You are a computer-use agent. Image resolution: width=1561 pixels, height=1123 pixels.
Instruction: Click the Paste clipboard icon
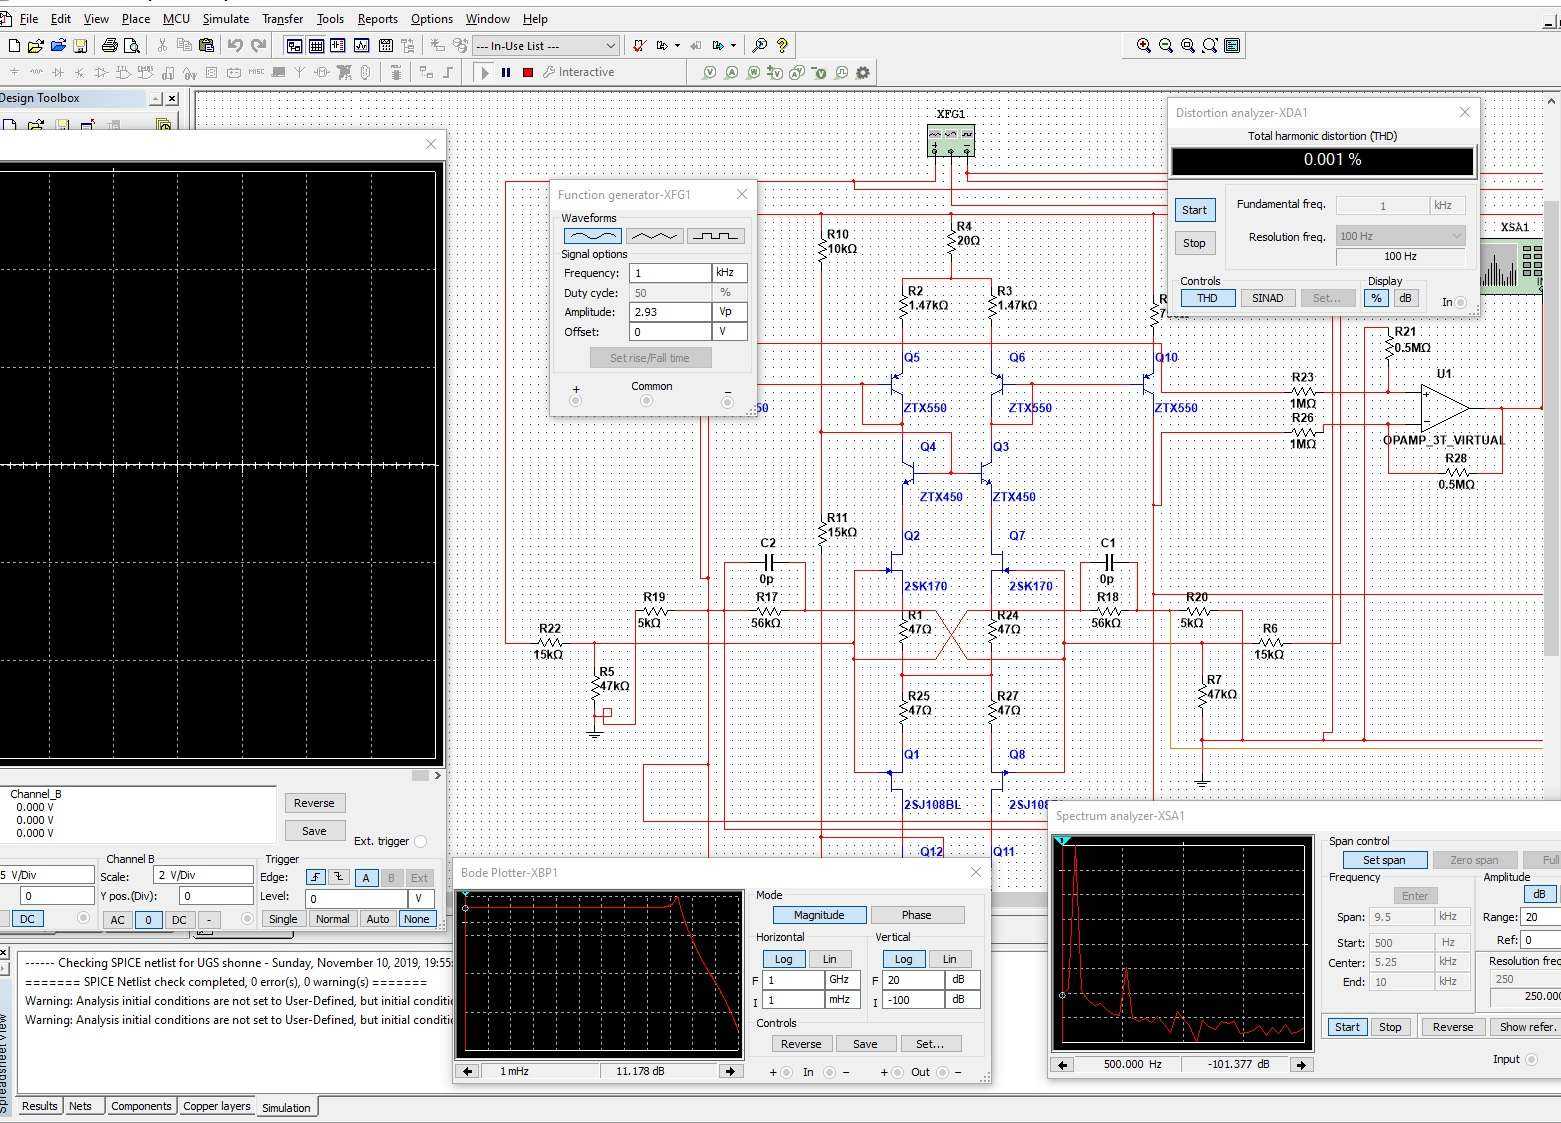point(206,46)
